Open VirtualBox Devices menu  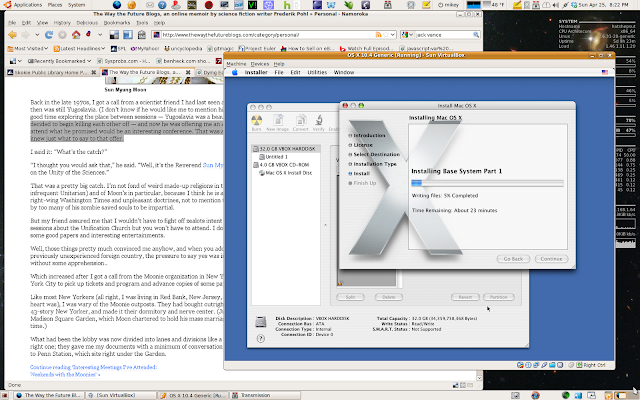[260, 64]
